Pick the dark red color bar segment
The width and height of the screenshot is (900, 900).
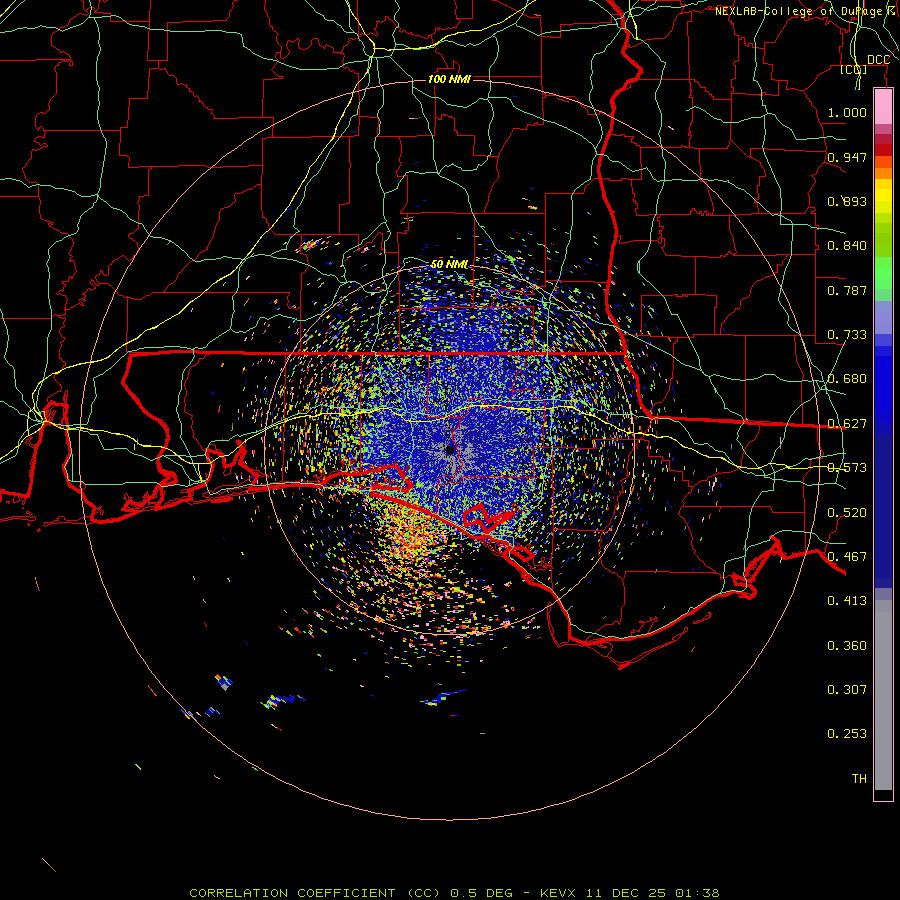883,150
